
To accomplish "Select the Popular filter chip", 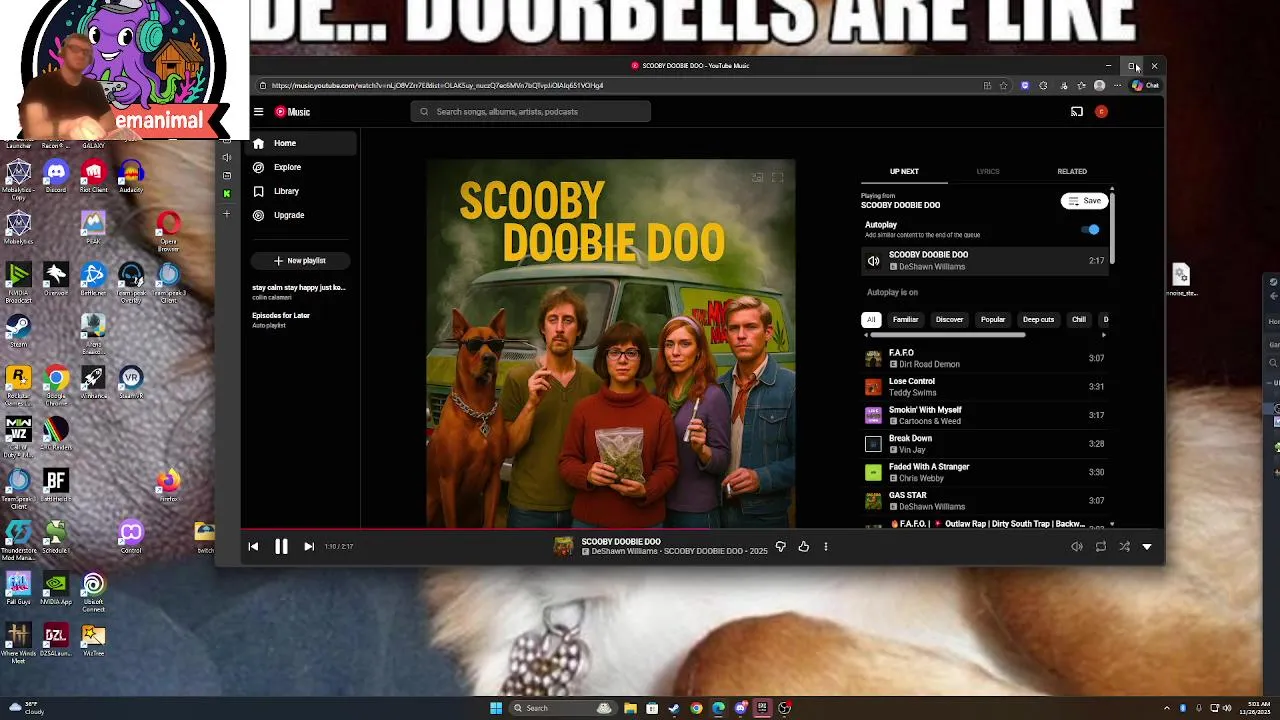I will (993, 320).
